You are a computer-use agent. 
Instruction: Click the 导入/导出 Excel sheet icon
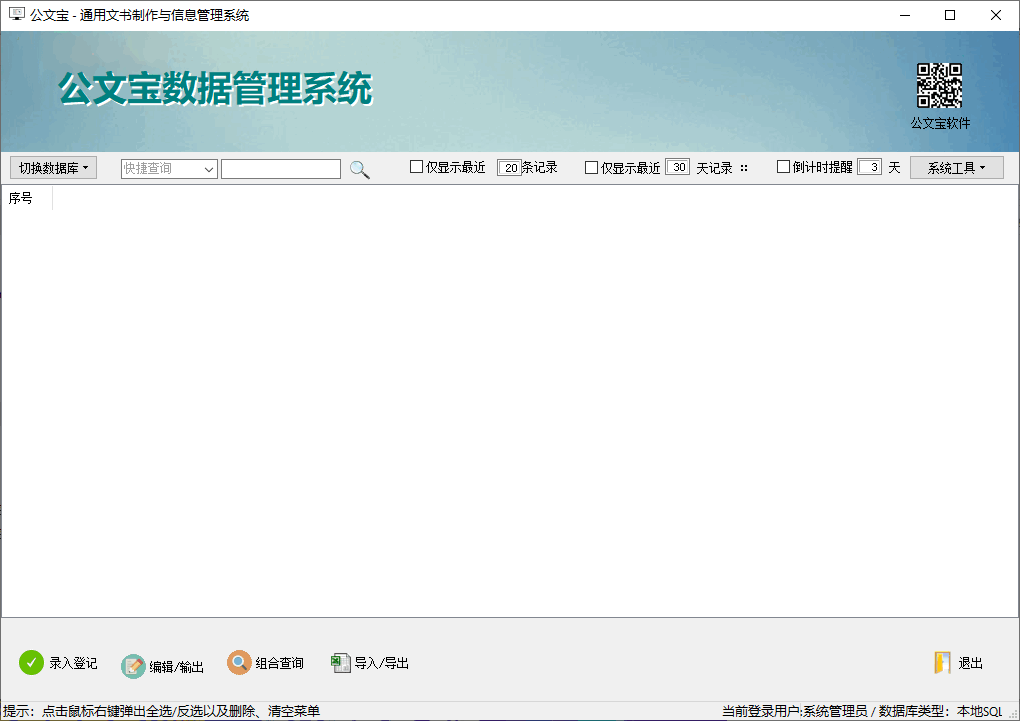341,662
